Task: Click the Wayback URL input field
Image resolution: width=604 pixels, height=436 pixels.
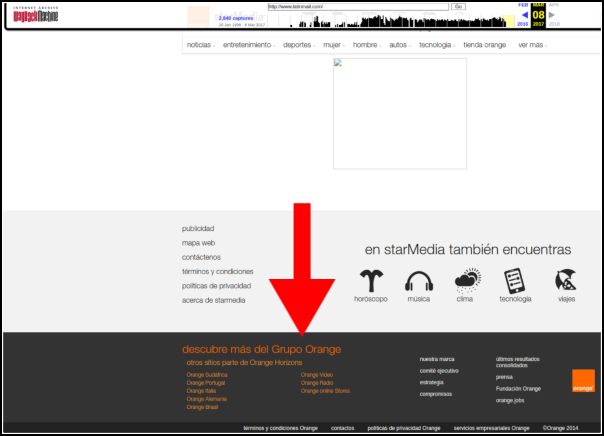Action: coord(358,7)
